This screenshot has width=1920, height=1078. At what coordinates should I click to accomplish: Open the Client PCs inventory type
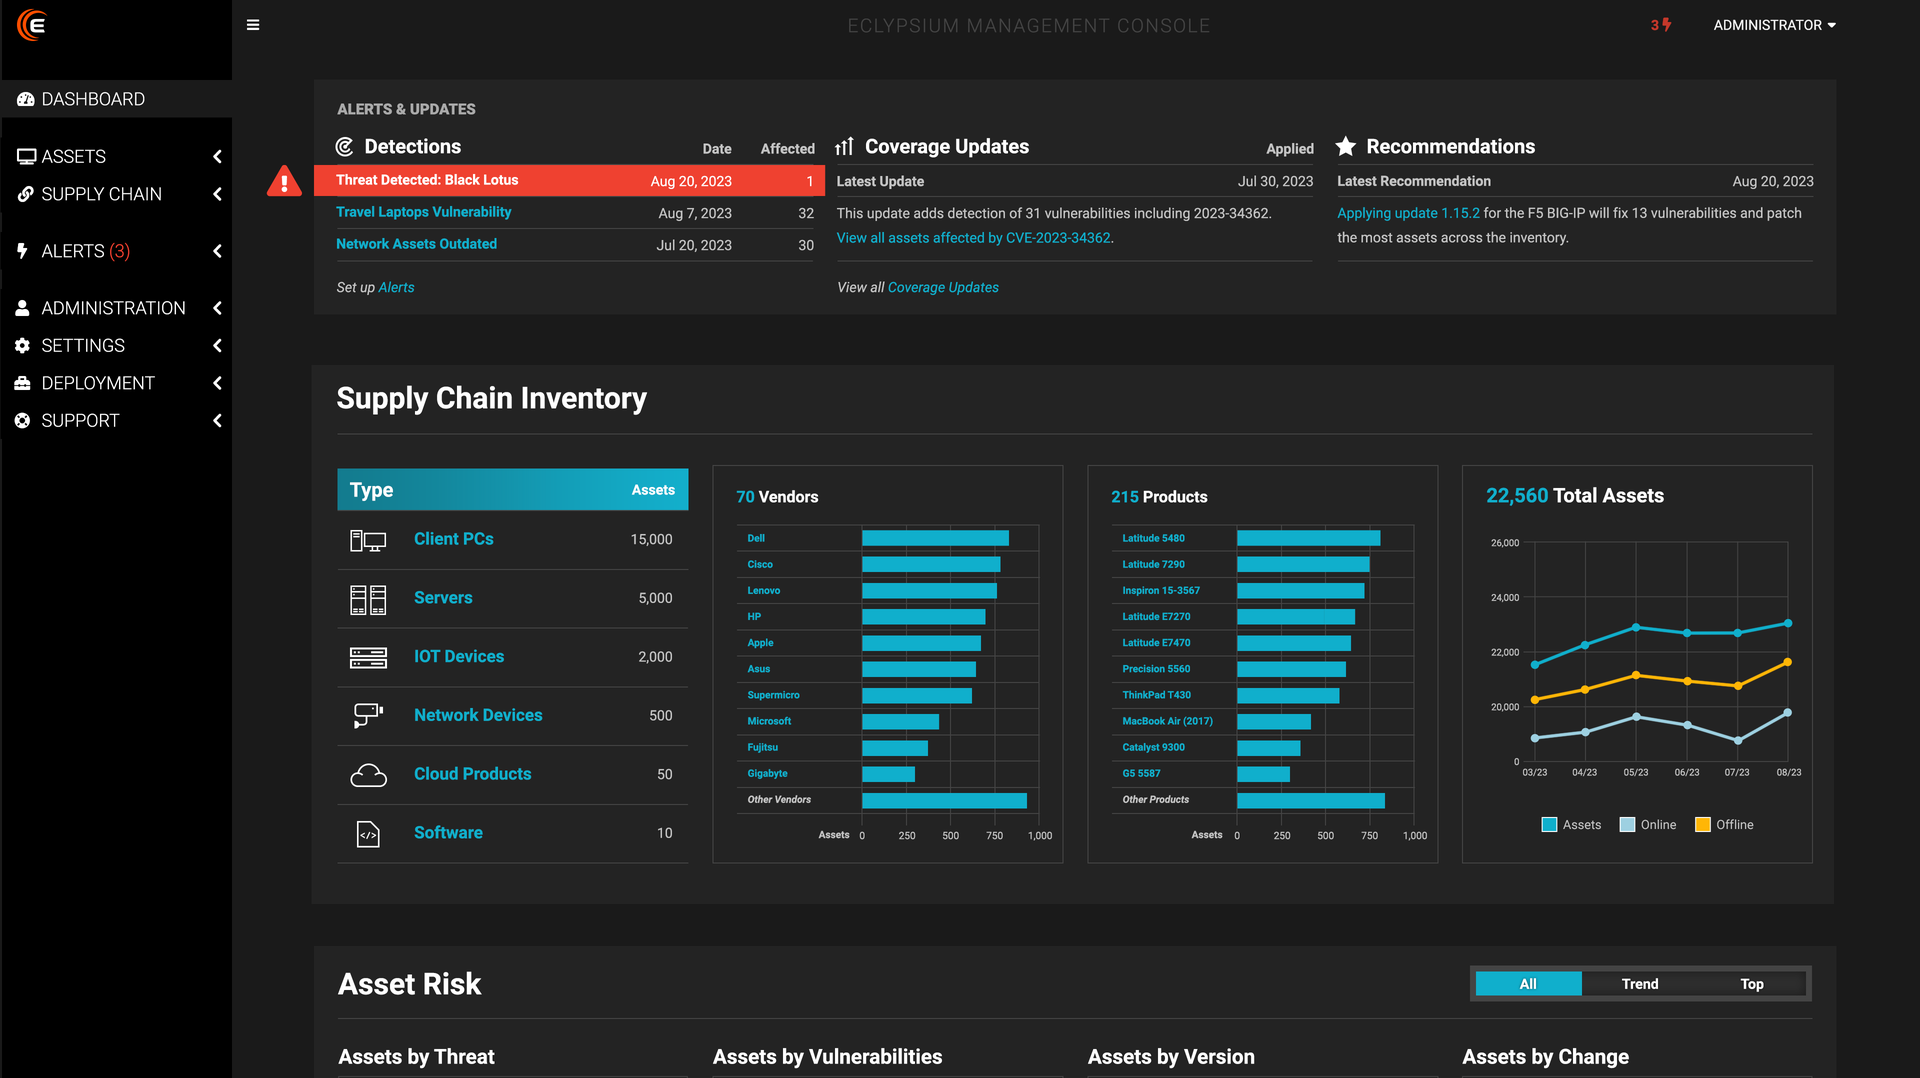point(454,539)
